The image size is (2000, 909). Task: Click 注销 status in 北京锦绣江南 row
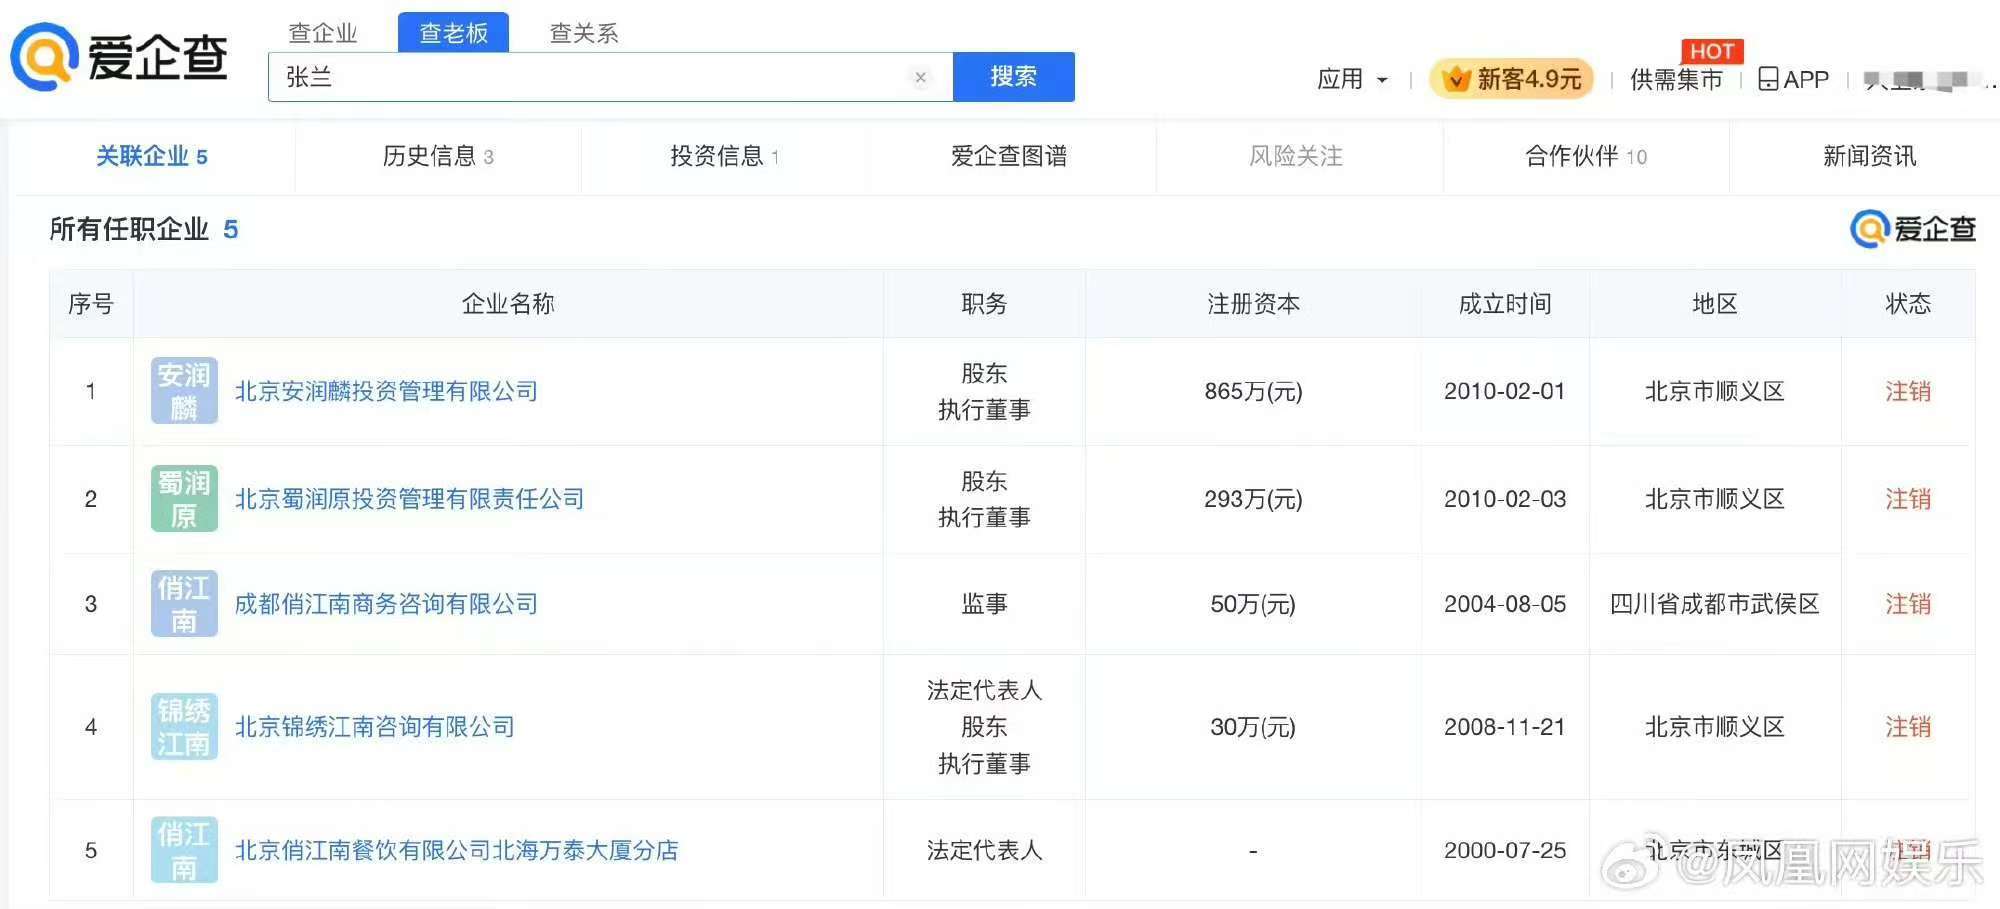(x=1908, y=727)
